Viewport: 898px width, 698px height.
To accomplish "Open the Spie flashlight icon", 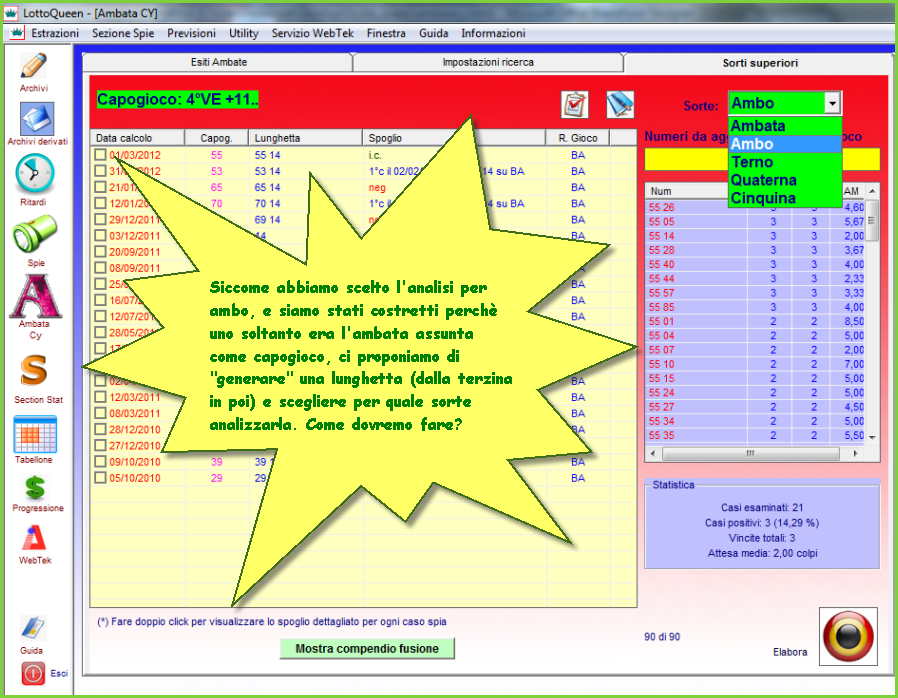I will pyautogui.click(x=34, y=234).
